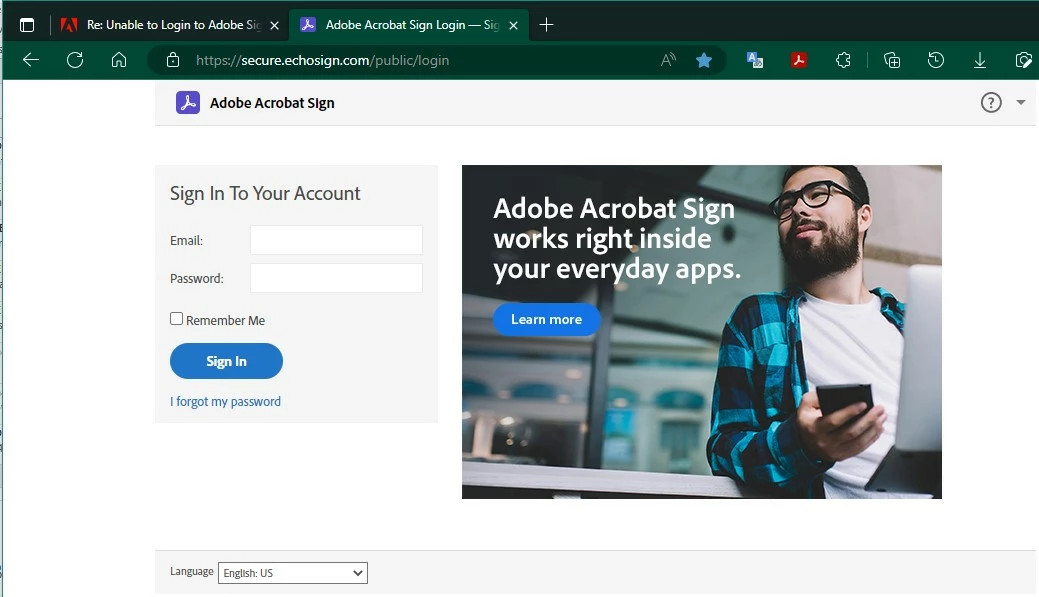Image resolution: width=1039 pixels, height=597 pixels.
Task: Open the Extensions puzzle icon
Action: click(843, 60)
